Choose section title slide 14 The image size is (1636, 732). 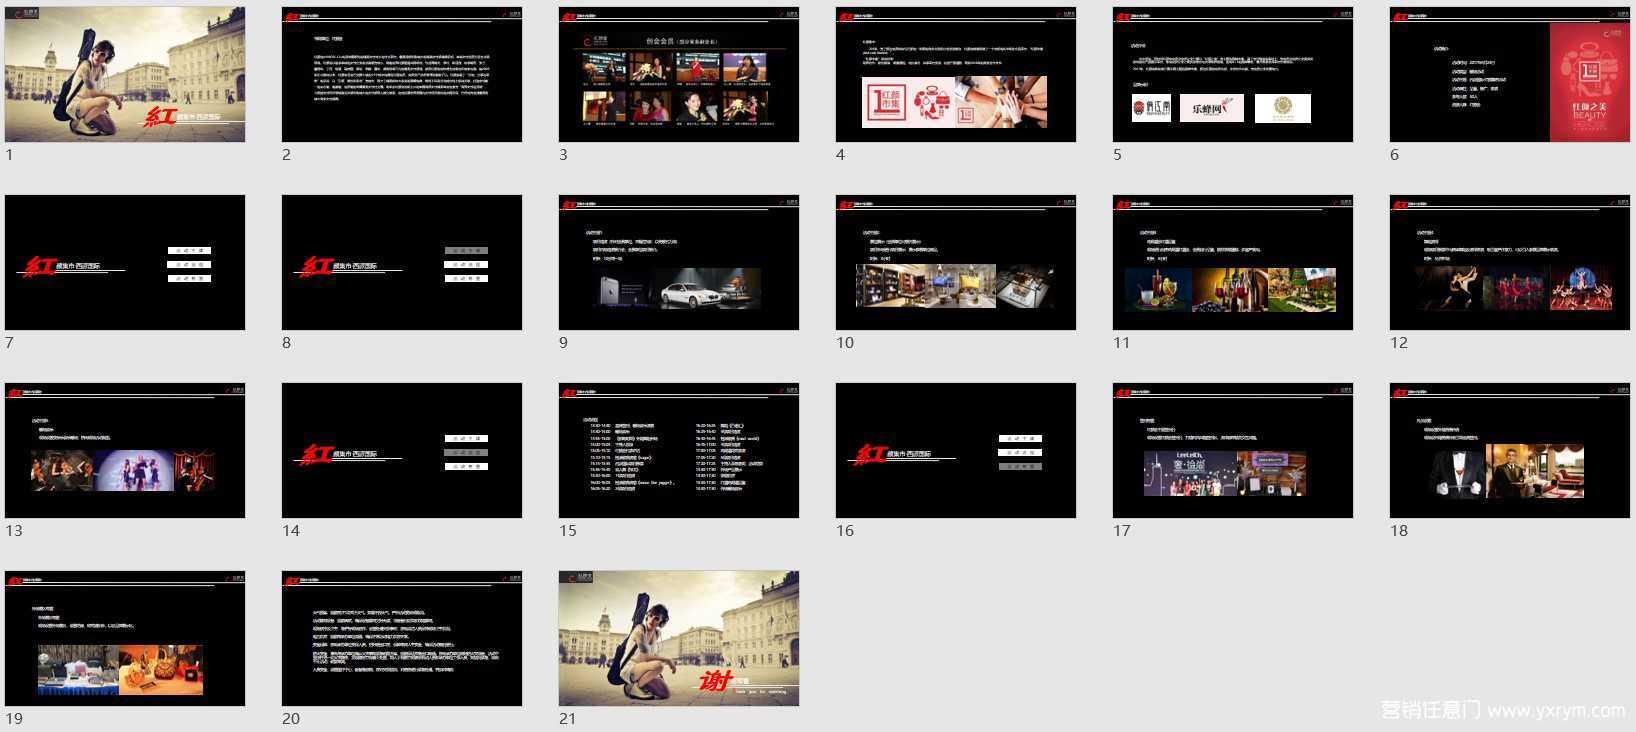[x=402, y=451]
